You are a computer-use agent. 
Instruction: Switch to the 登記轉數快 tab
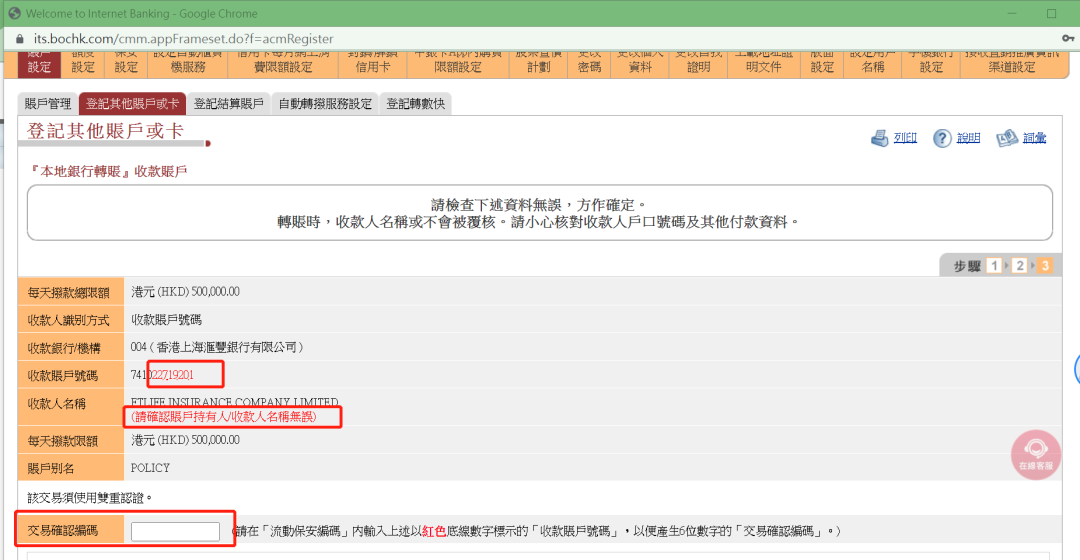pos(415,104)
